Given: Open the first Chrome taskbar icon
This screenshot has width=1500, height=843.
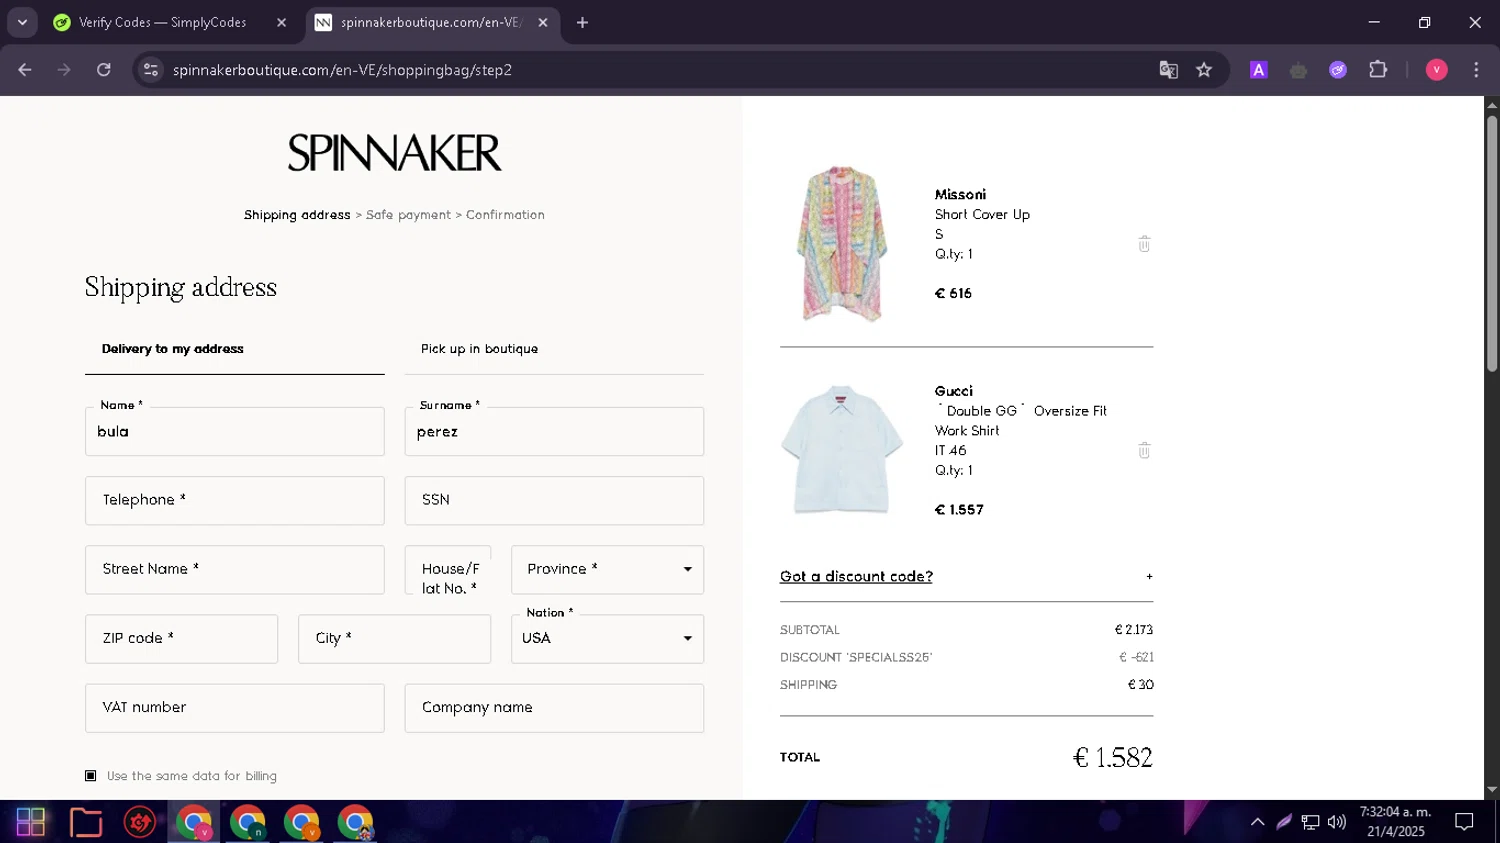Looking at the screenshot, I should point(194,822).
